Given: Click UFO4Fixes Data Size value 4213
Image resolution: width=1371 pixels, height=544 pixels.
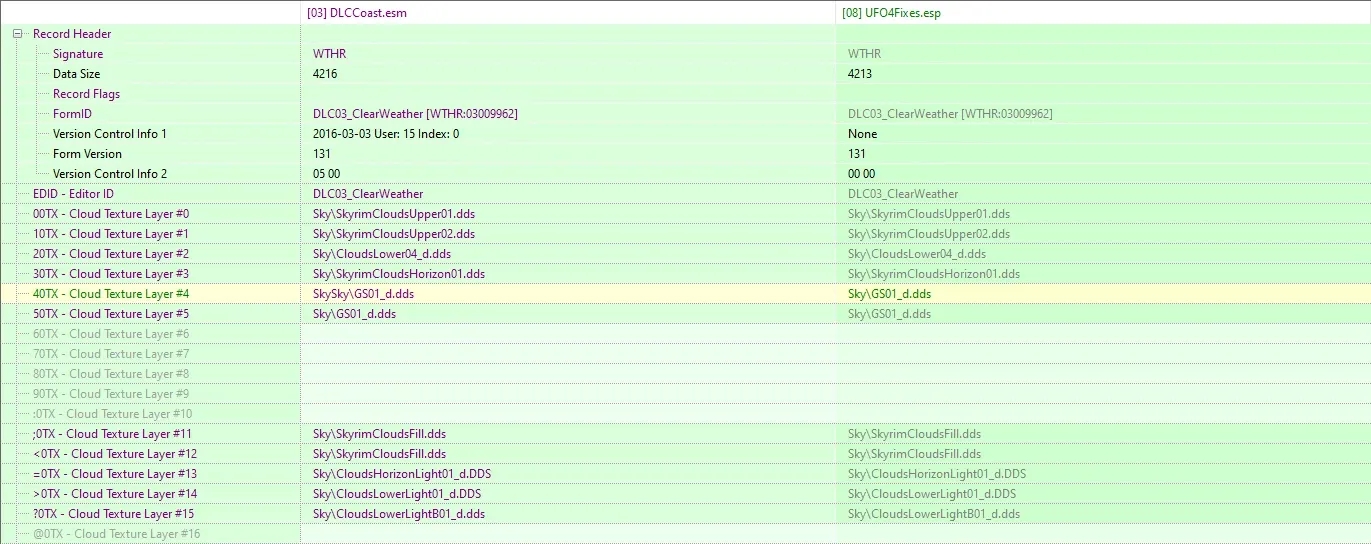Looking at the screenshot, I should (860, 74).
